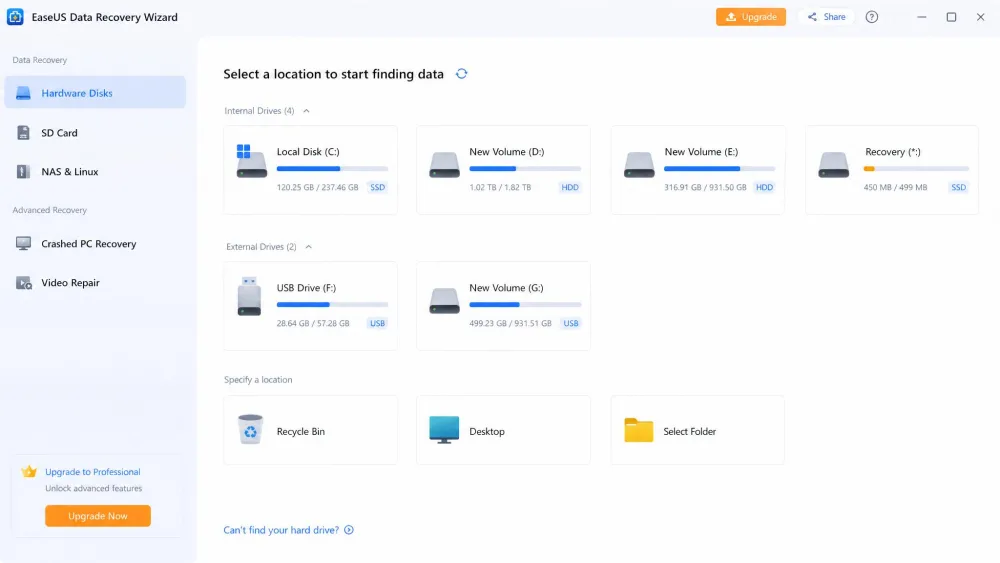Click the Local Disk (C:) Windows drive icon

[x=251, y=161]
